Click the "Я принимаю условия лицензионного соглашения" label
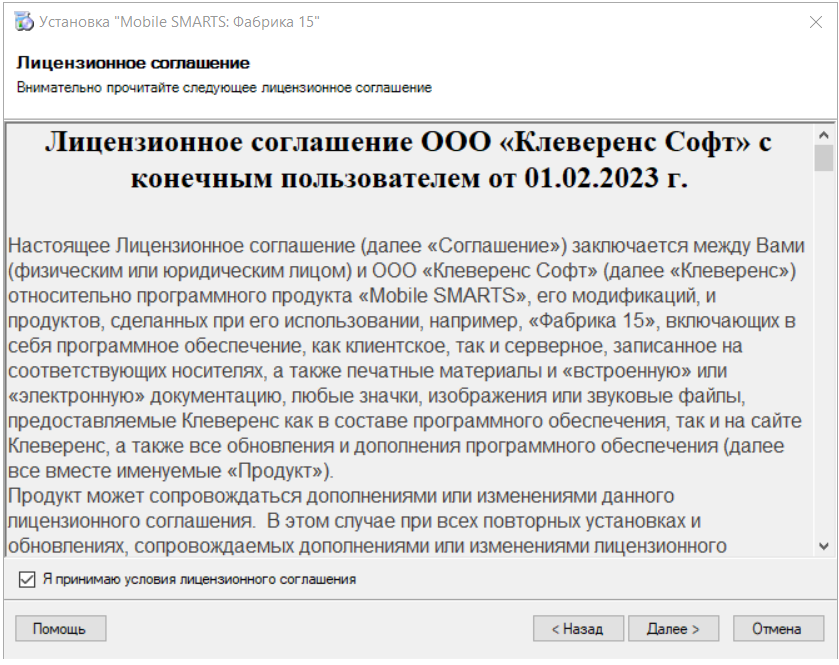The width and height of the screenshot is (839, 665). point(199,579)
